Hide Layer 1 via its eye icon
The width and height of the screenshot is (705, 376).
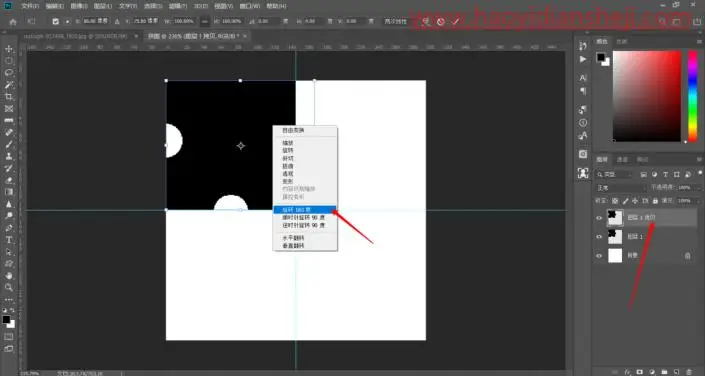(599, 237)
